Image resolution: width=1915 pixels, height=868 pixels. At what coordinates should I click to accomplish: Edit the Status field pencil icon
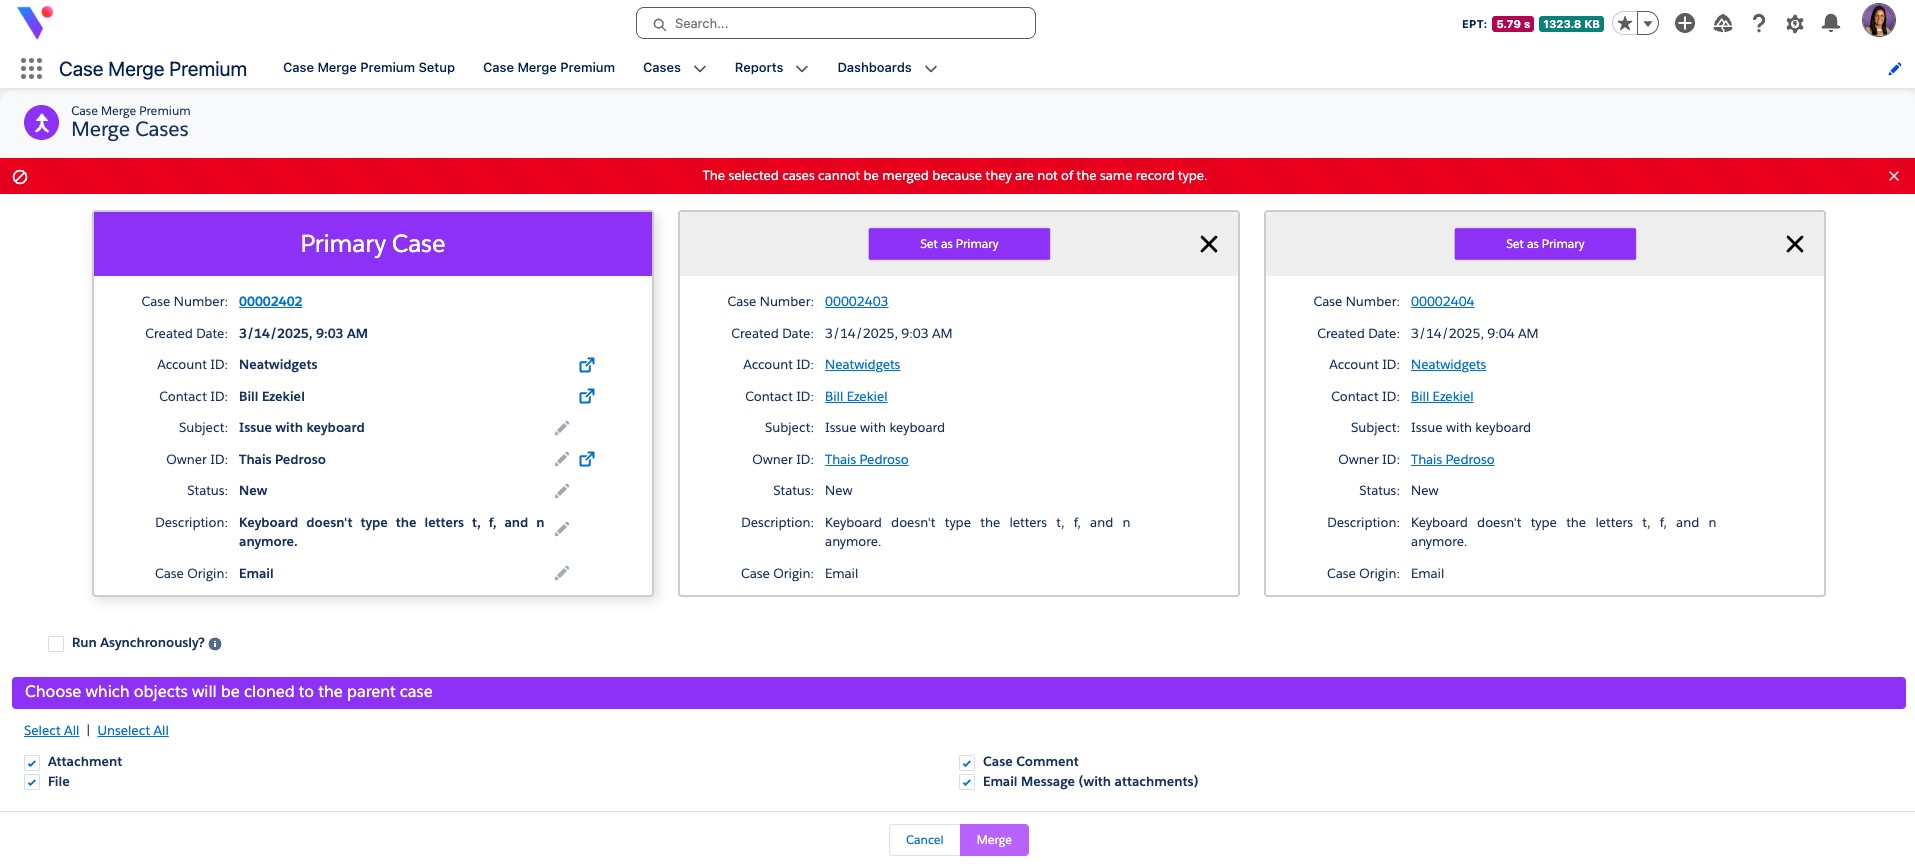point(562,491)
